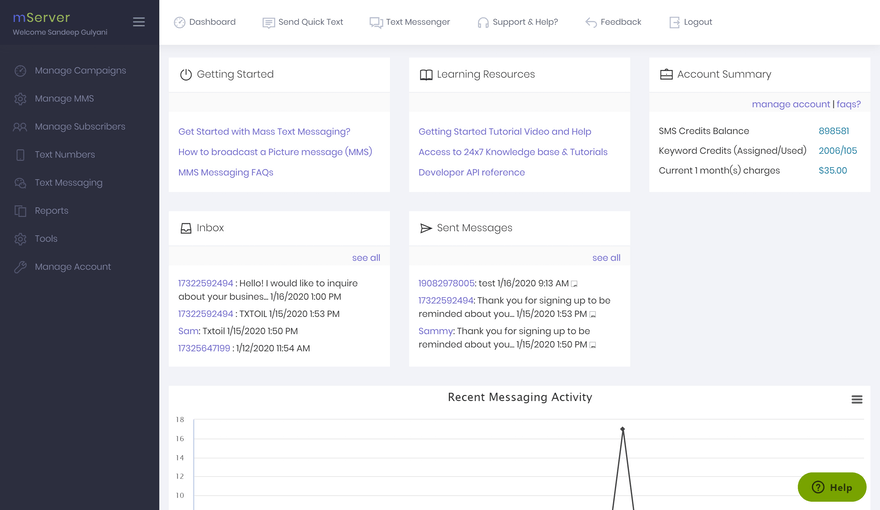Screen dimensions: 880x510
Task: Click see all in Inbox panel
Action: coord(366,258)
